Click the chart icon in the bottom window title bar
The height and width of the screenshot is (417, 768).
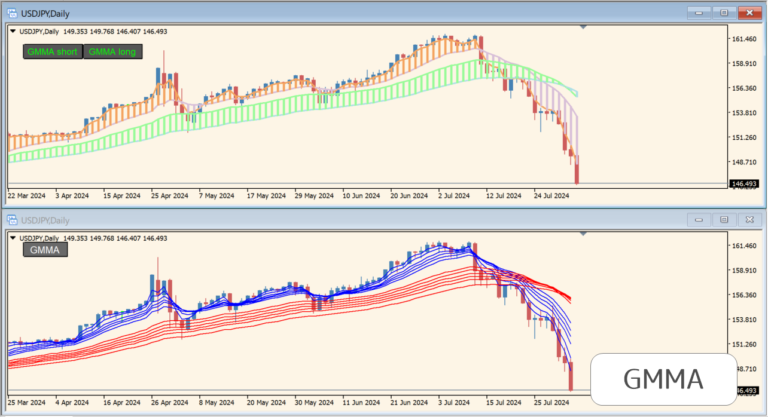13,219
